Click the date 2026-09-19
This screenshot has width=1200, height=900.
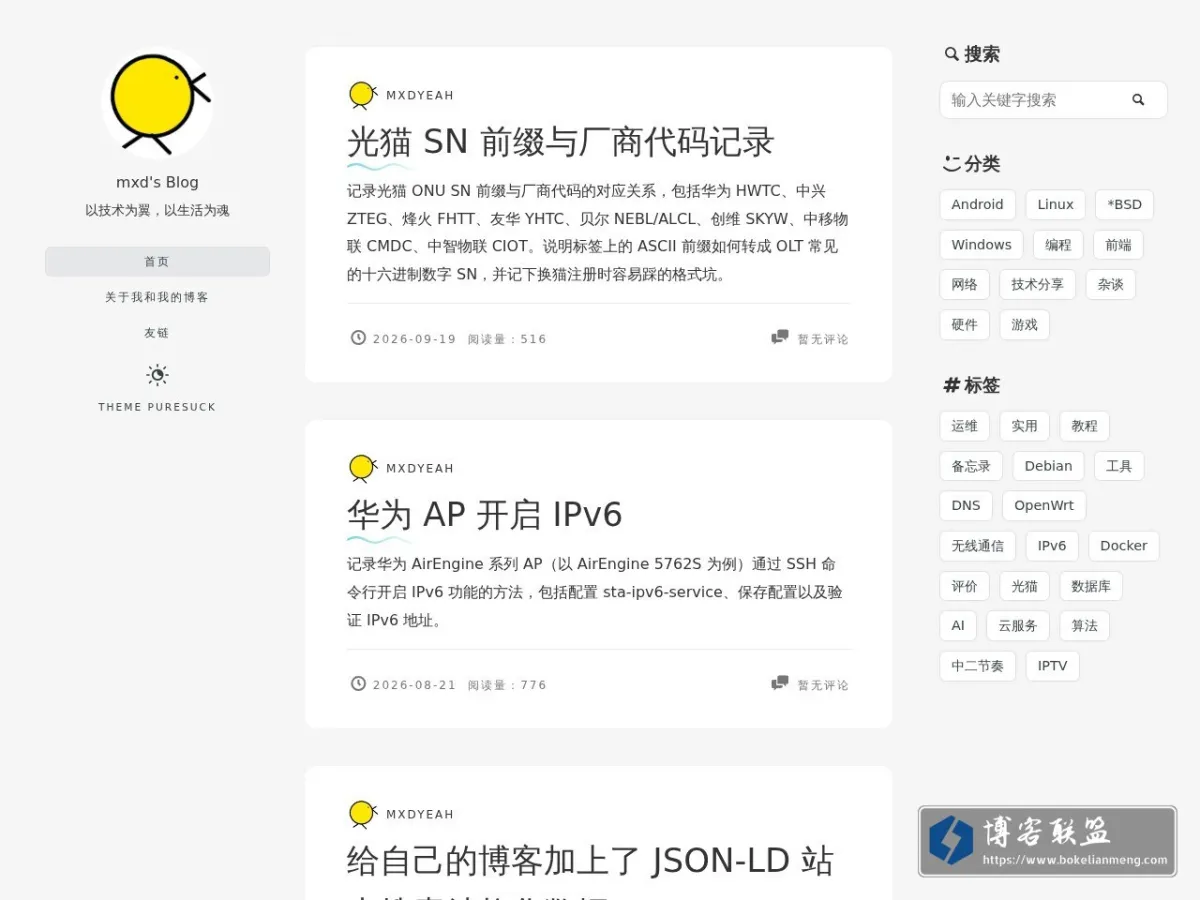coord(414,339)
